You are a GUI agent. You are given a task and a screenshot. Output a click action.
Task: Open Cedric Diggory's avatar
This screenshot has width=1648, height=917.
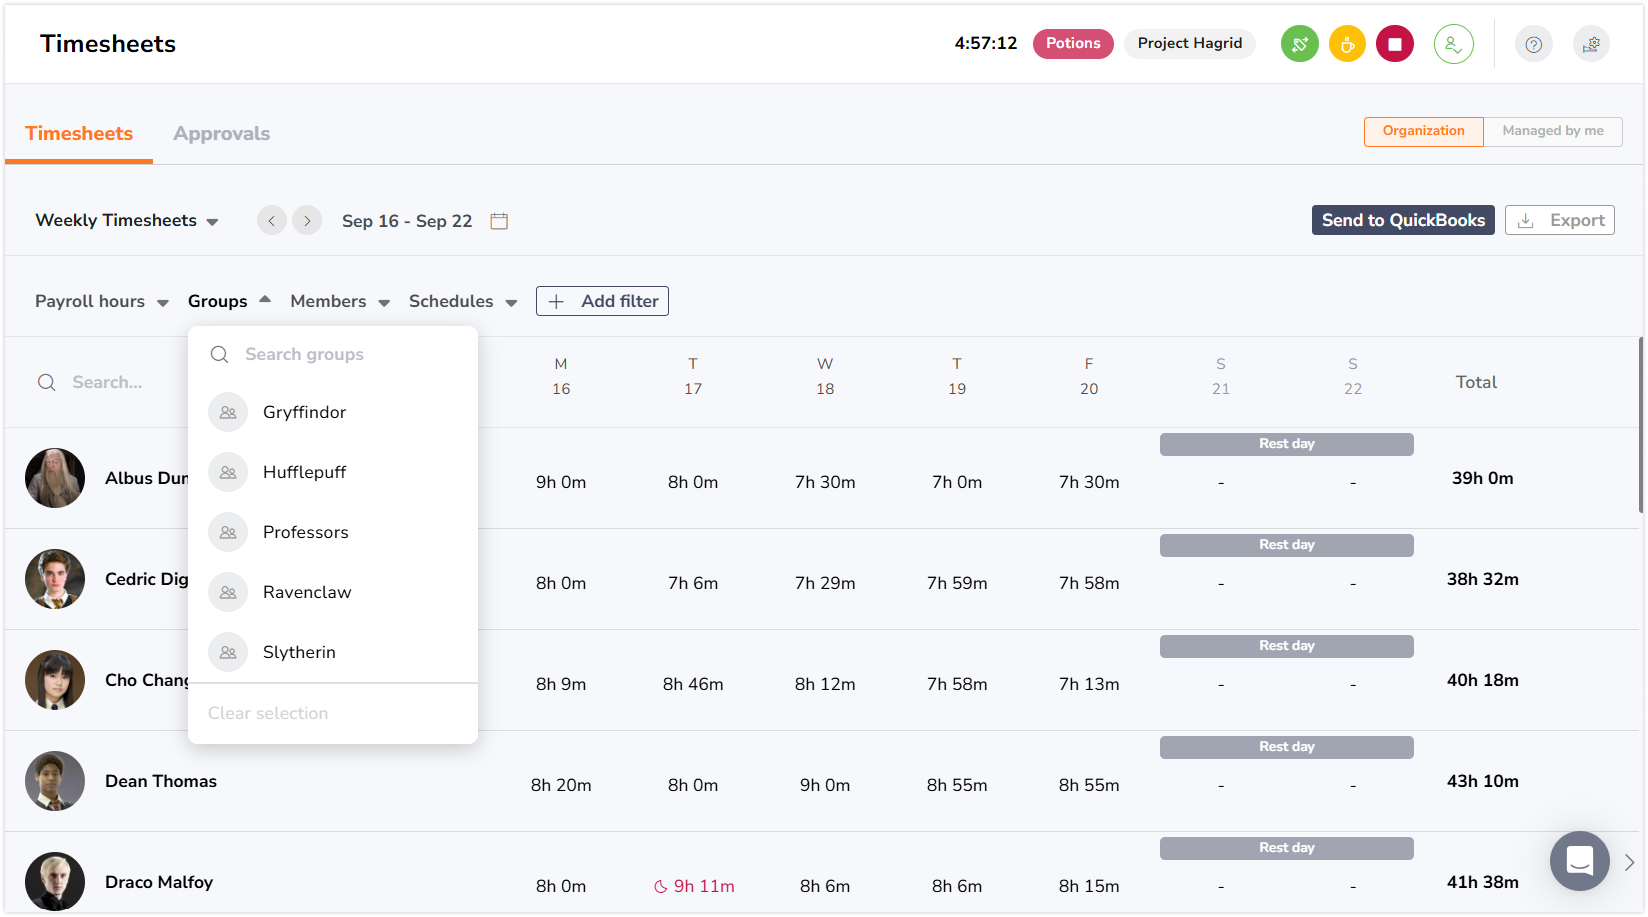point(55,579)
